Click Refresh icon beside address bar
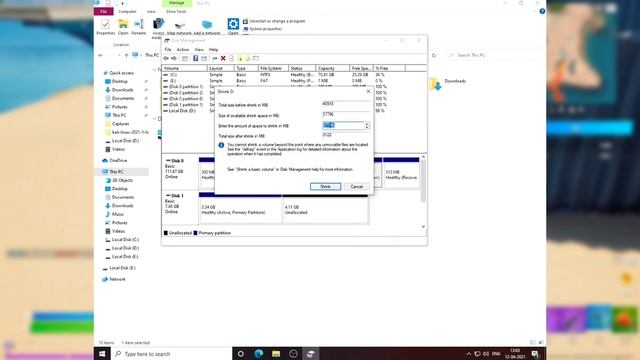The width and height of the screenshot is (640, 360). coord(434,55)
